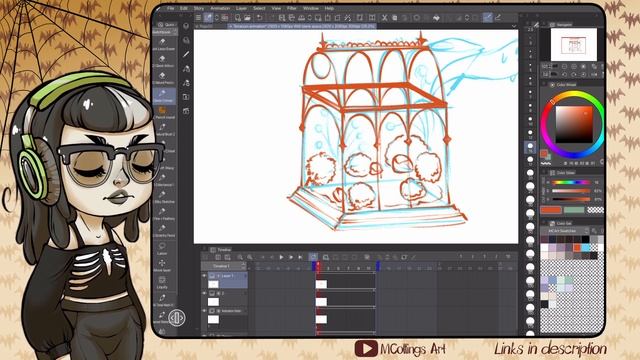Open the Window menu

(311, 8)
